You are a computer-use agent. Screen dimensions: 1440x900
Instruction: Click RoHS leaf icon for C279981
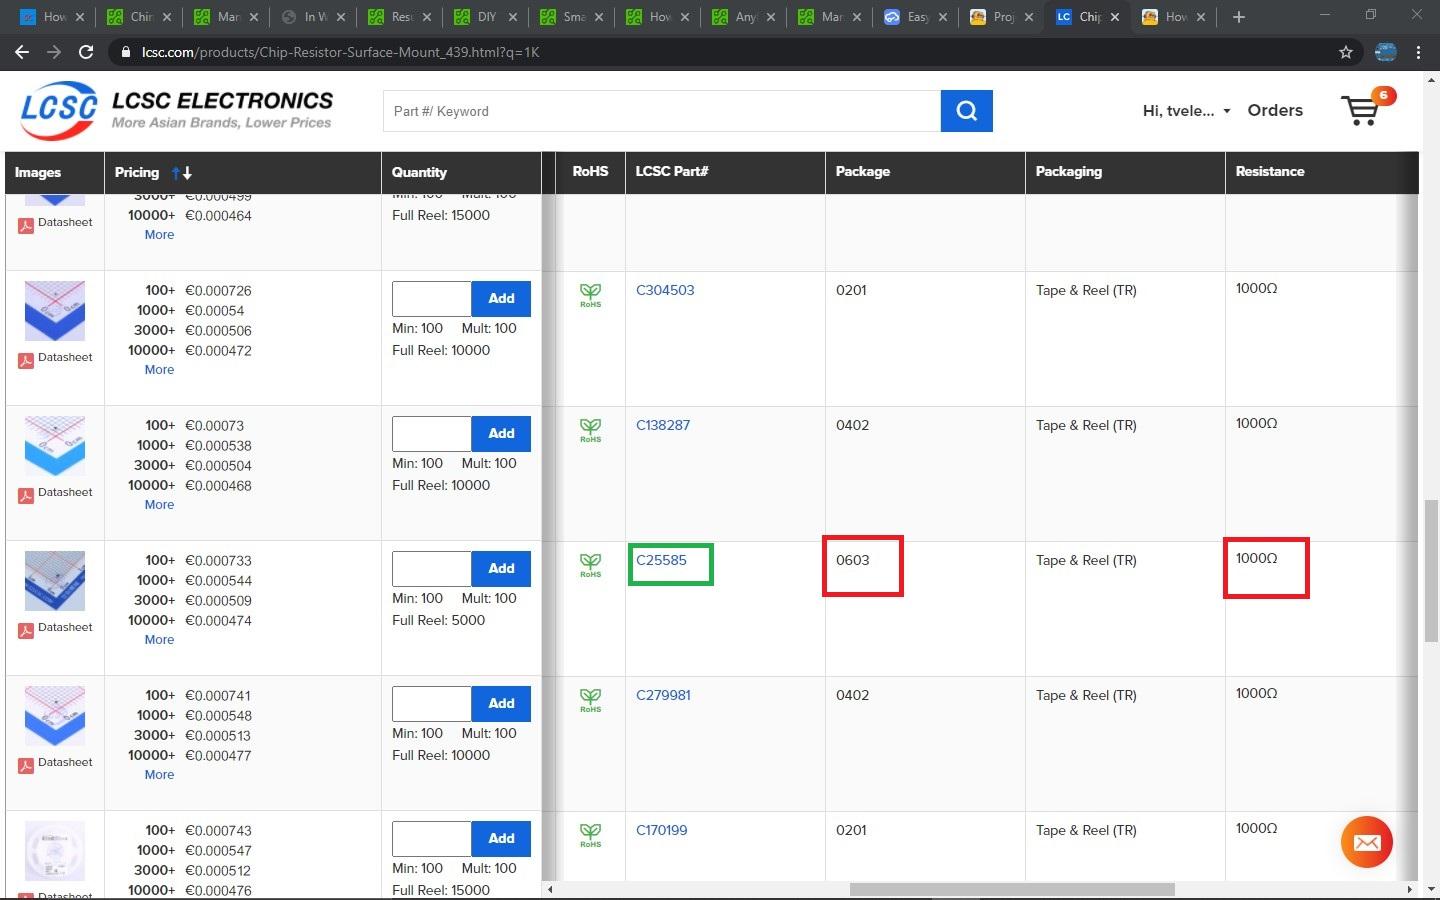pos(591,700)
